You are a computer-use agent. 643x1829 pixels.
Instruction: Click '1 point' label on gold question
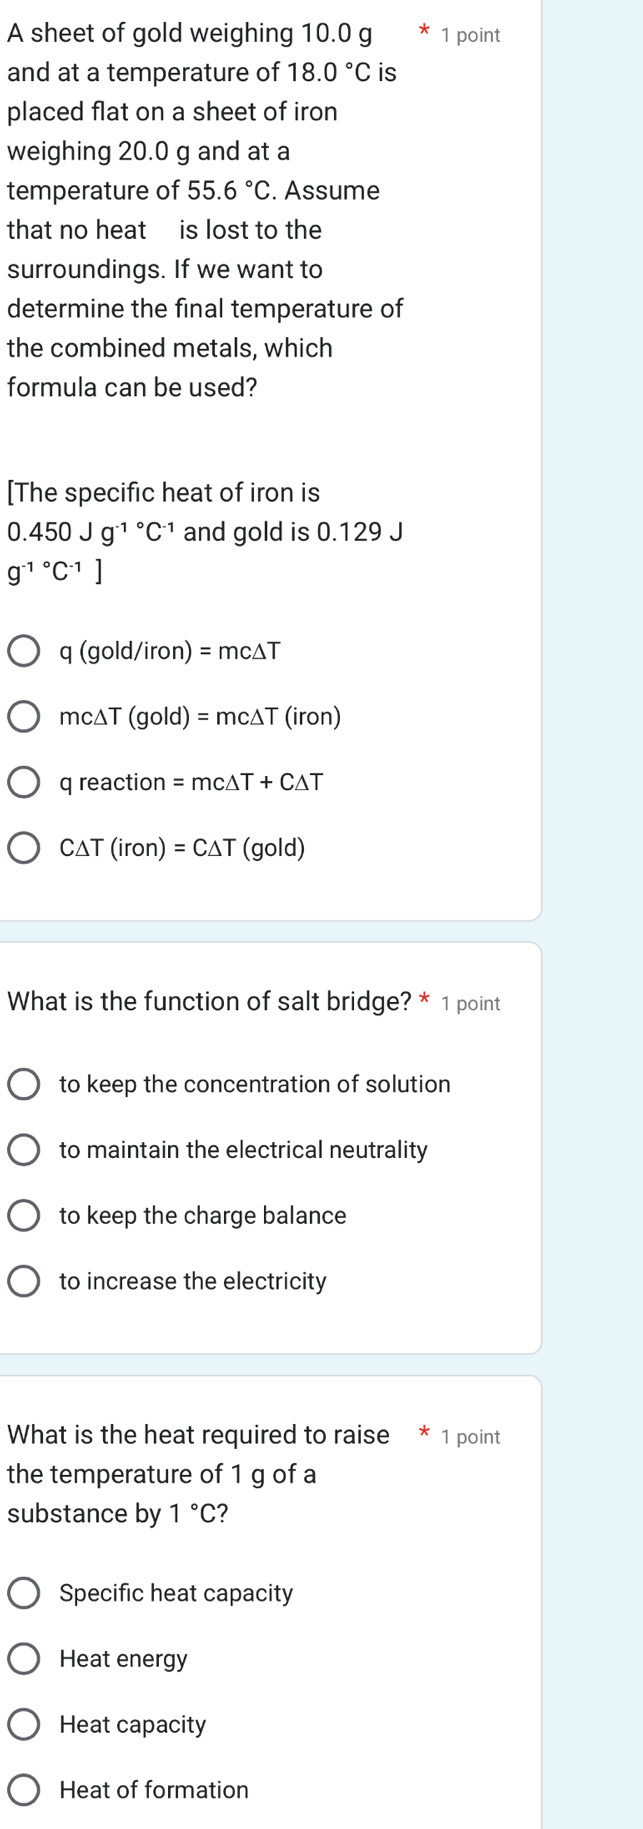(470, 36)
